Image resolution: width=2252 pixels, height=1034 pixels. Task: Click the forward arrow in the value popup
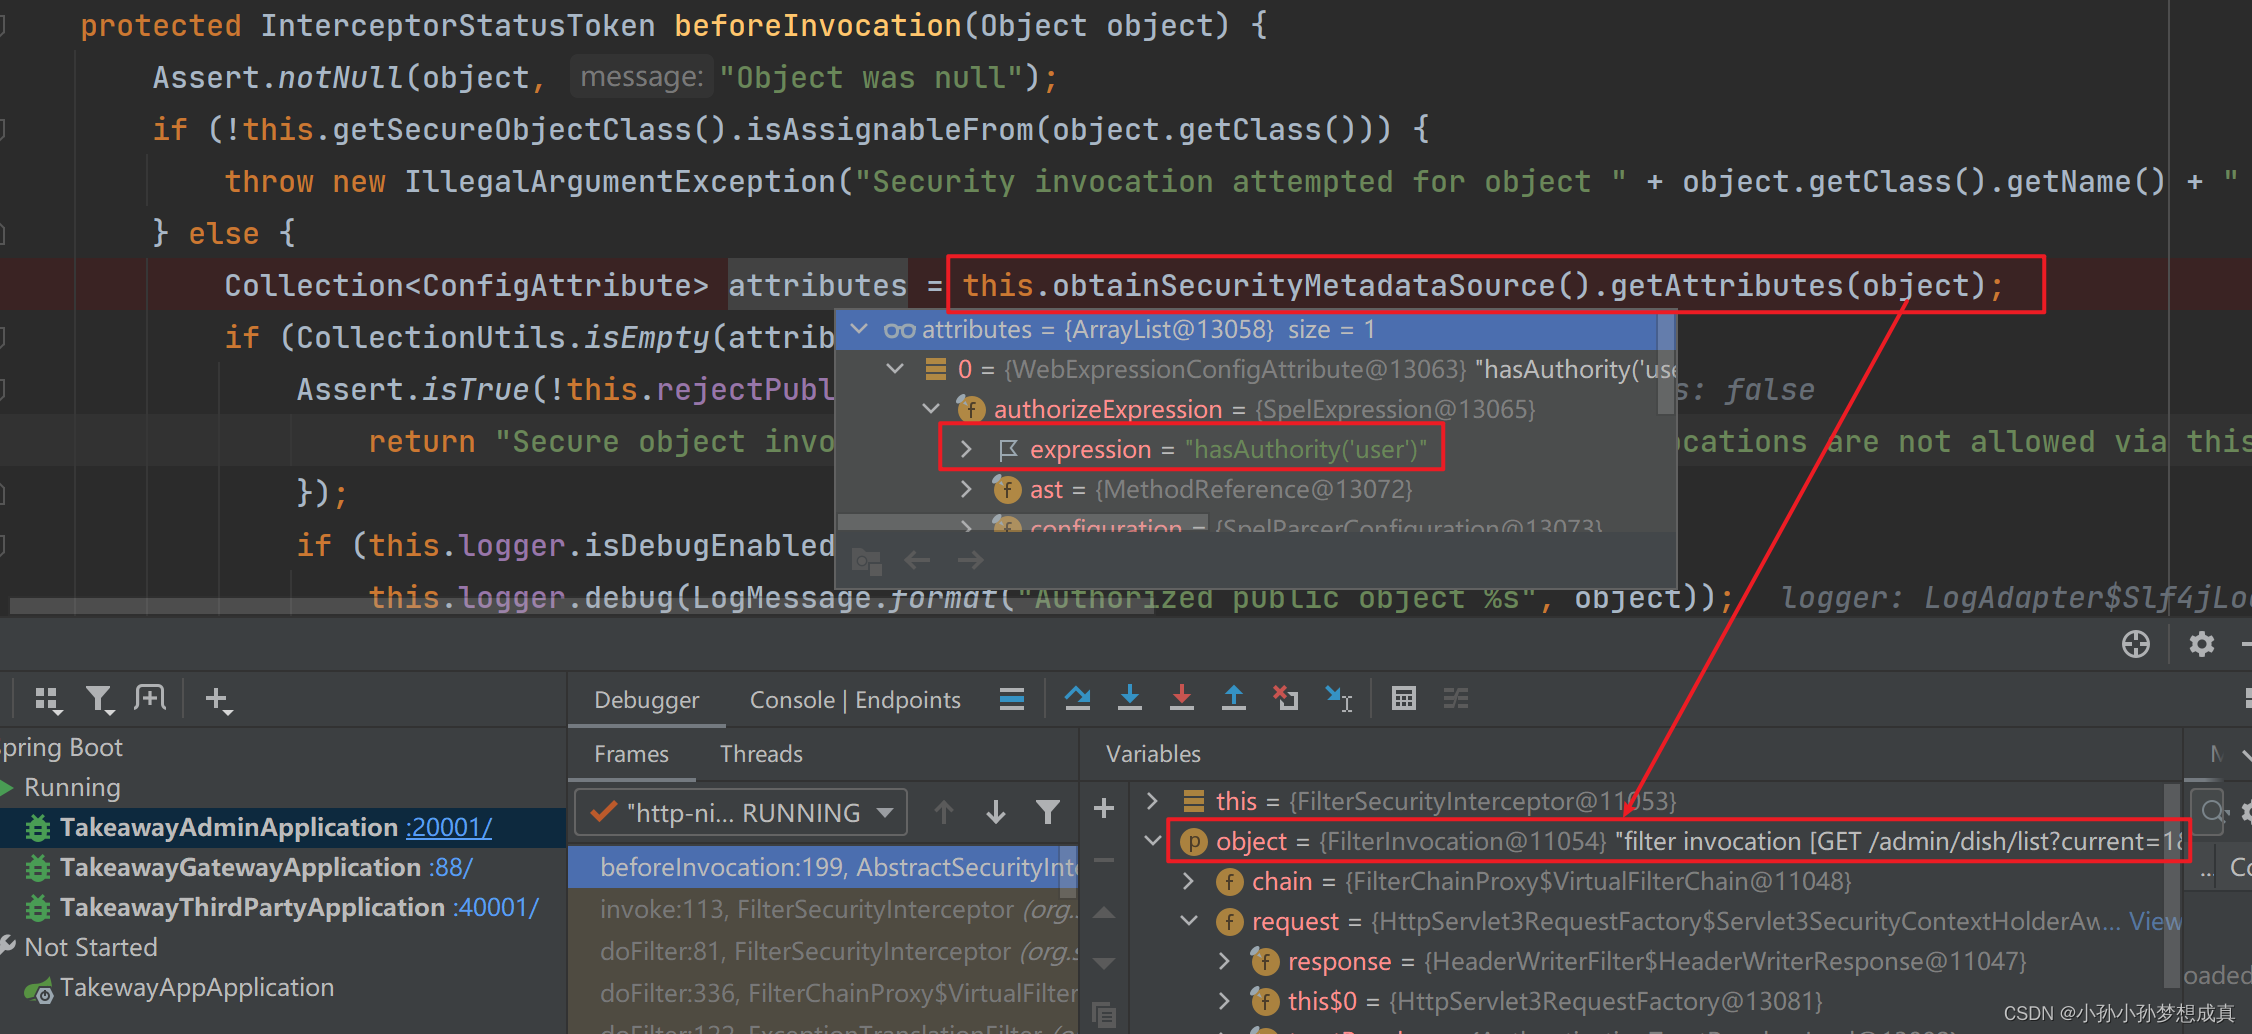[x=970, y=560]
